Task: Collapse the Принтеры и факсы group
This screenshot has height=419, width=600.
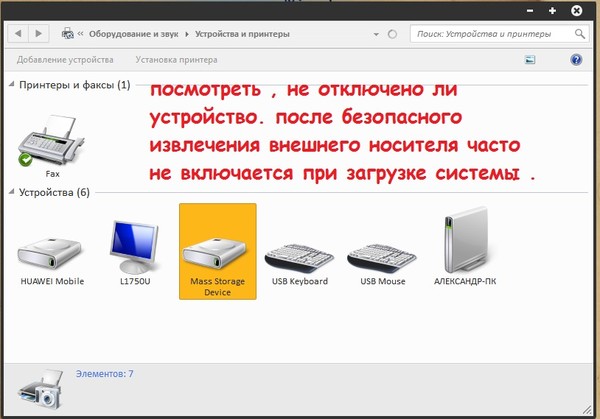Action: [x=12, y=84]
